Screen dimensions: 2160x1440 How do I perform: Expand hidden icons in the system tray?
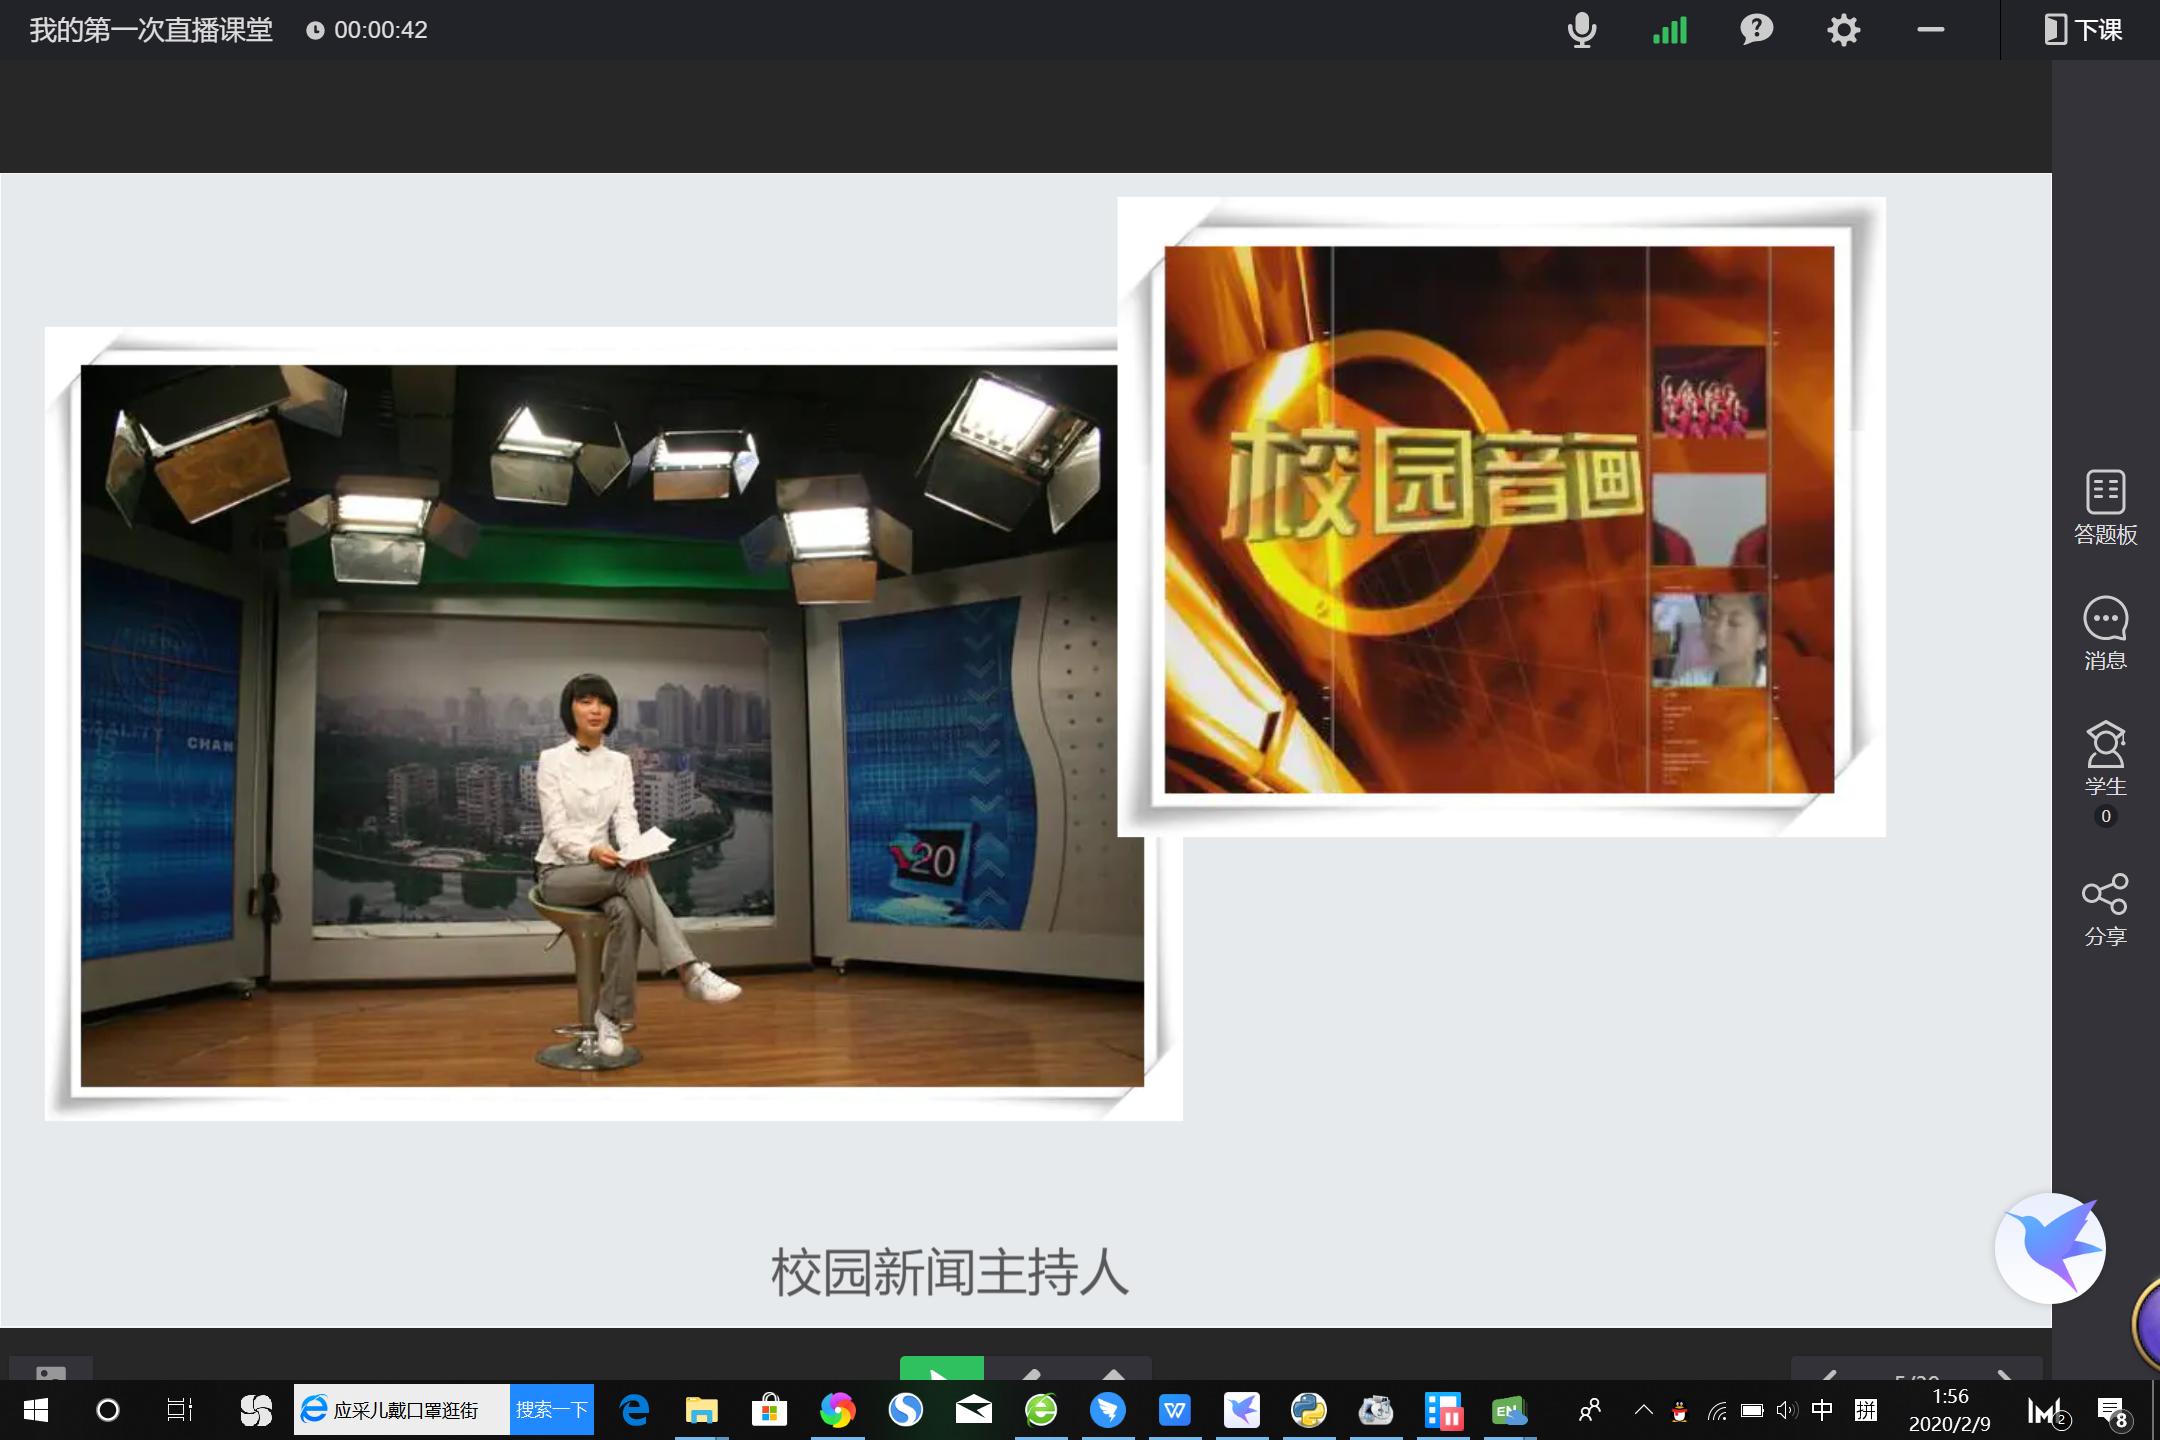pyautogui.click(x=1643, y=1410)
